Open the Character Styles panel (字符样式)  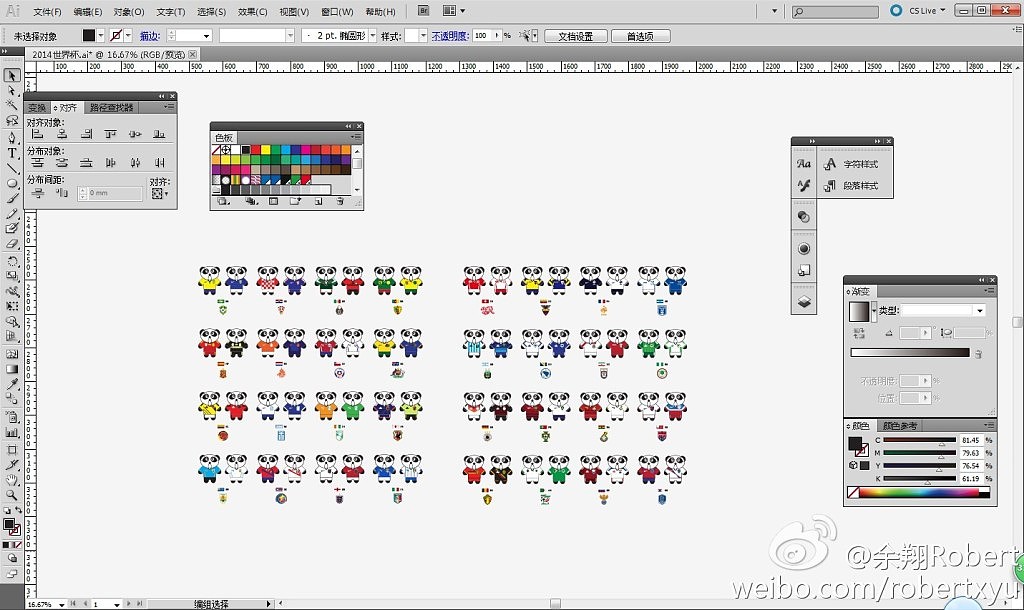(x=860, y=164)
